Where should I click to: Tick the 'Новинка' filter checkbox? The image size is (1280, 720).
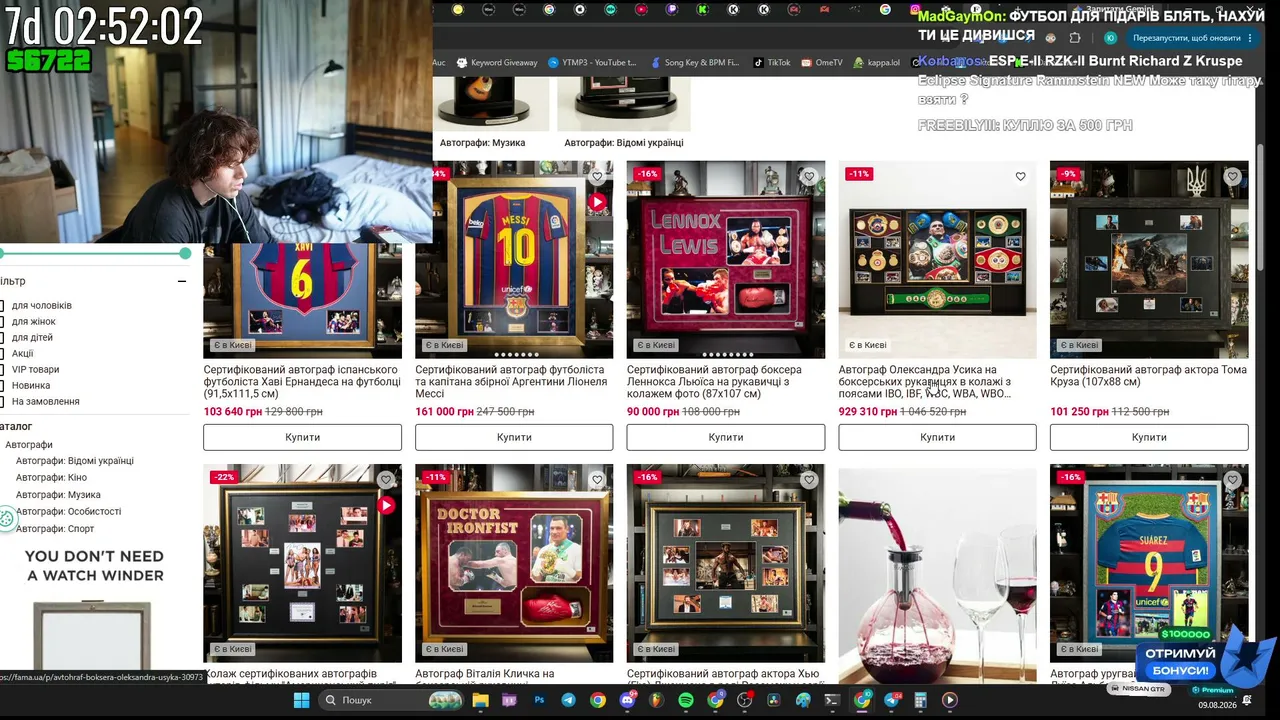(x=2, y=385)
